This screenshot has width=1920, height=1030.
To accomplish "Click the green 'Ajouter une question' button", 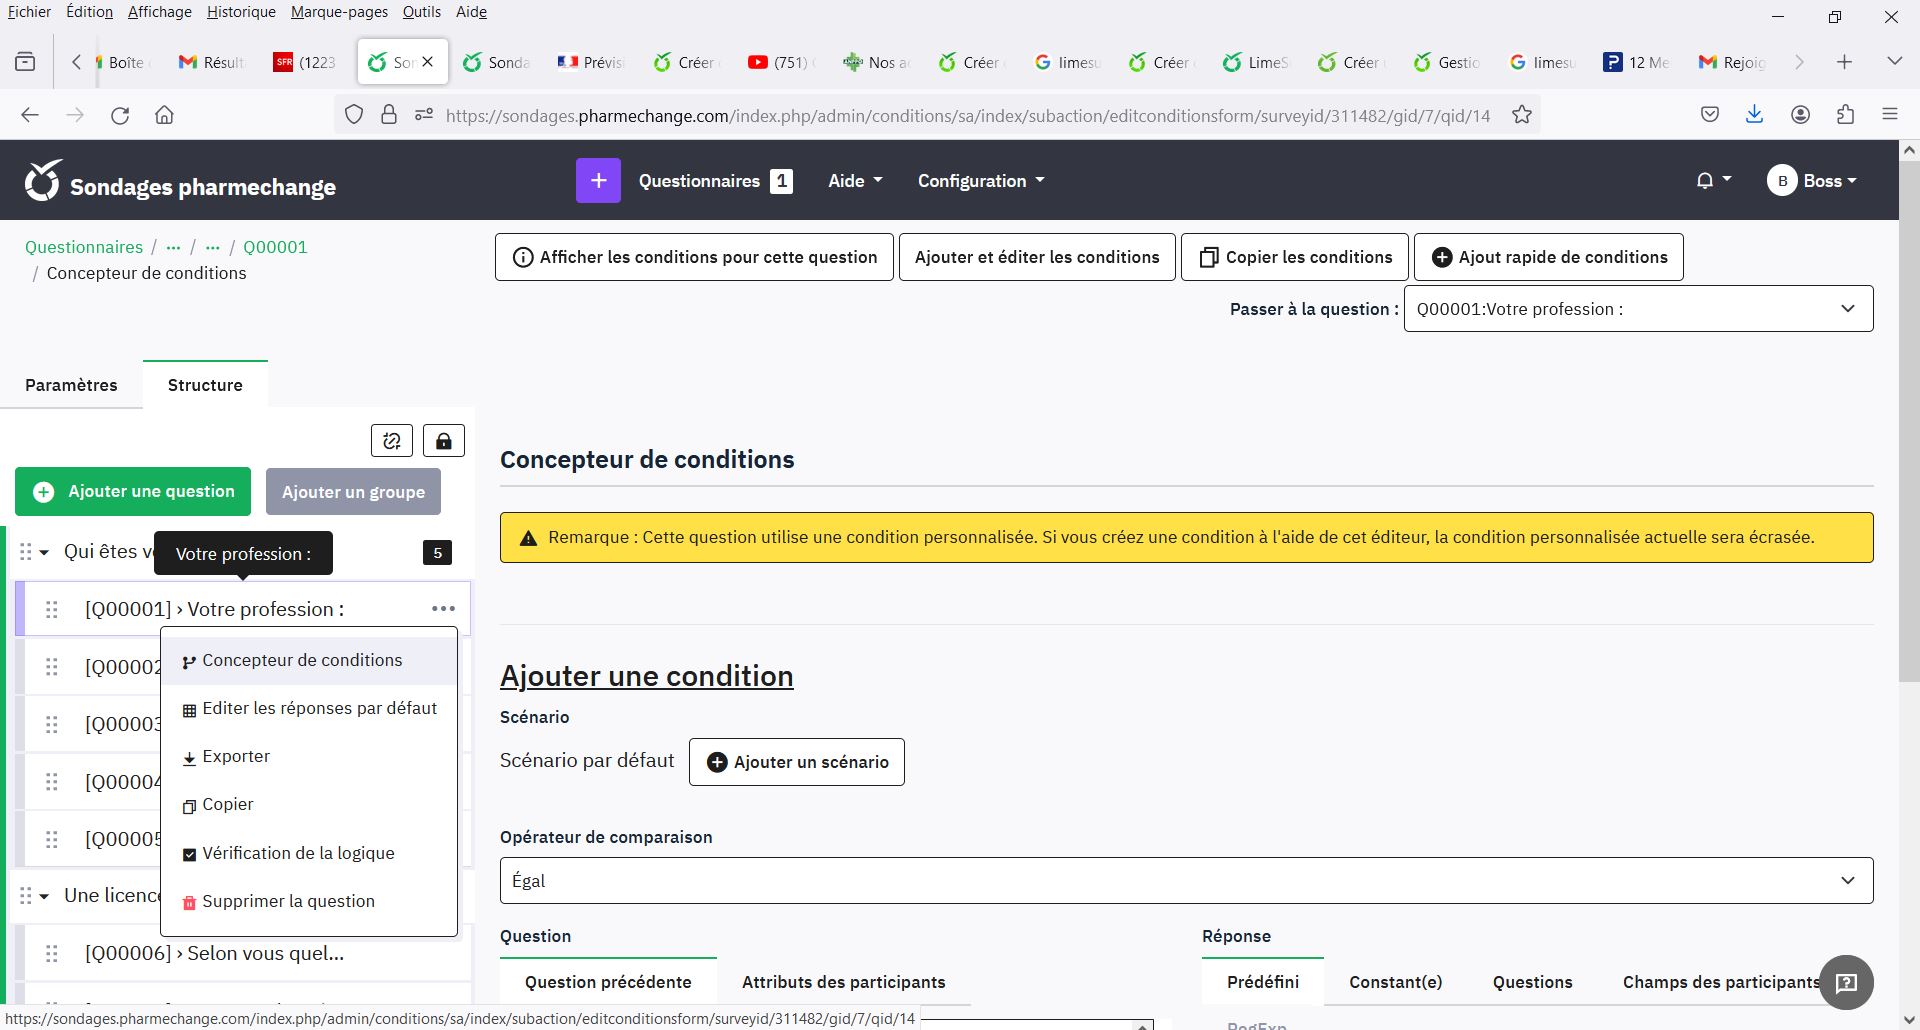I will tap(133, 492).
